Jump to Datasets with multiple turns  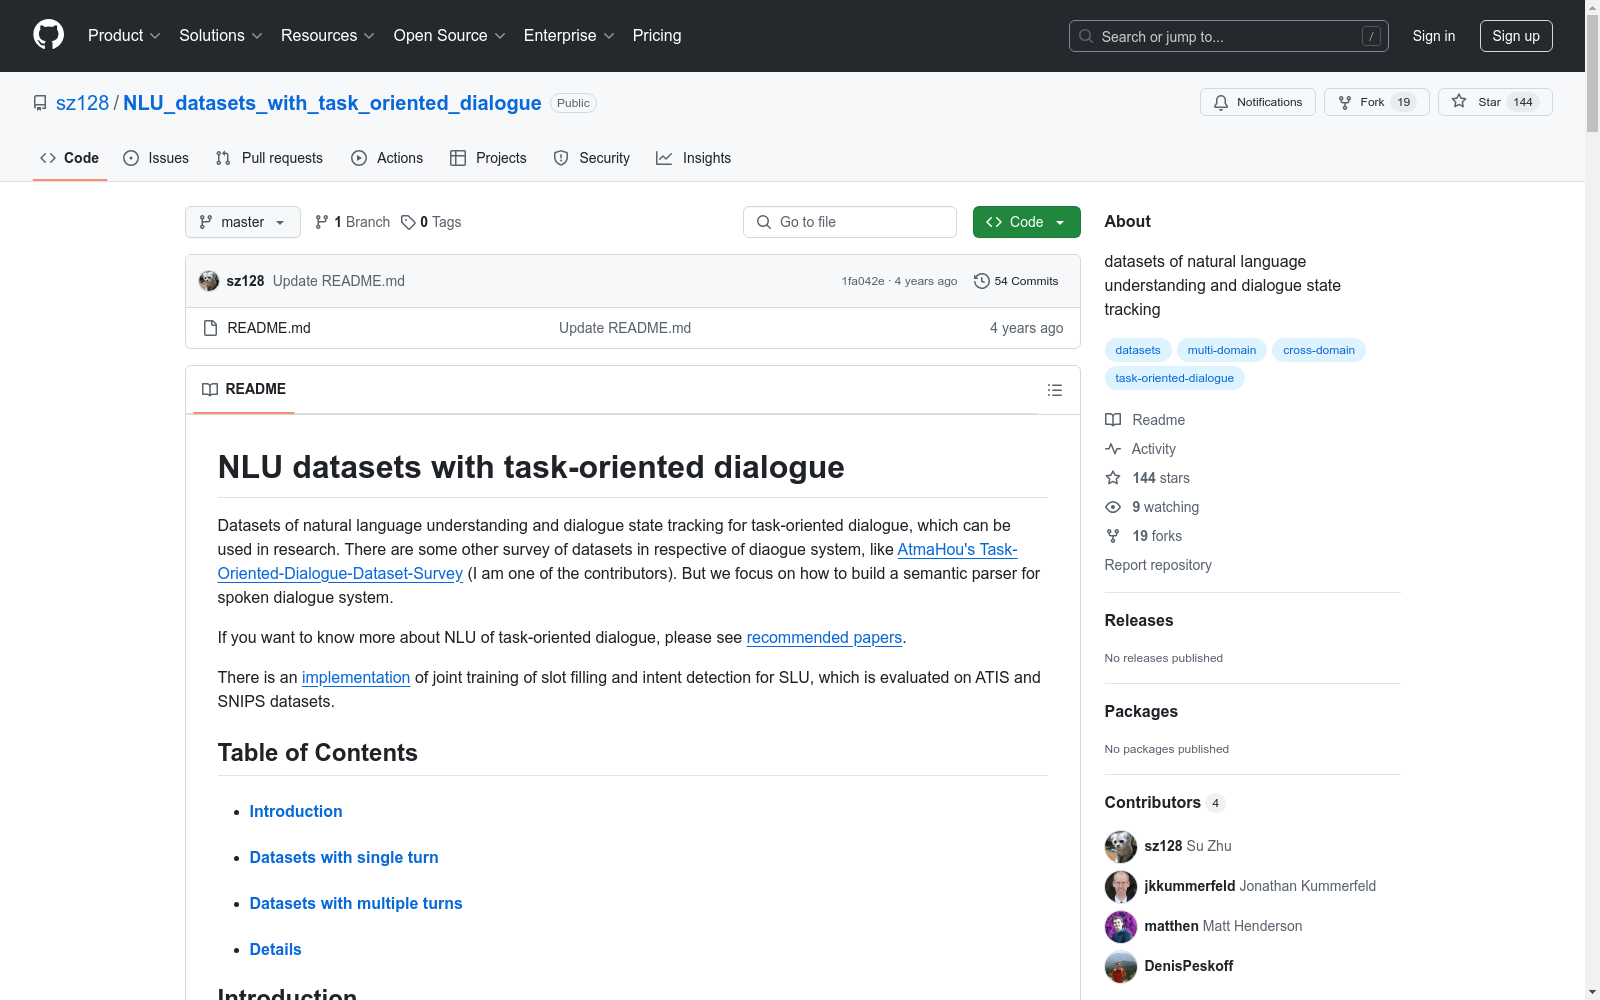356,903
